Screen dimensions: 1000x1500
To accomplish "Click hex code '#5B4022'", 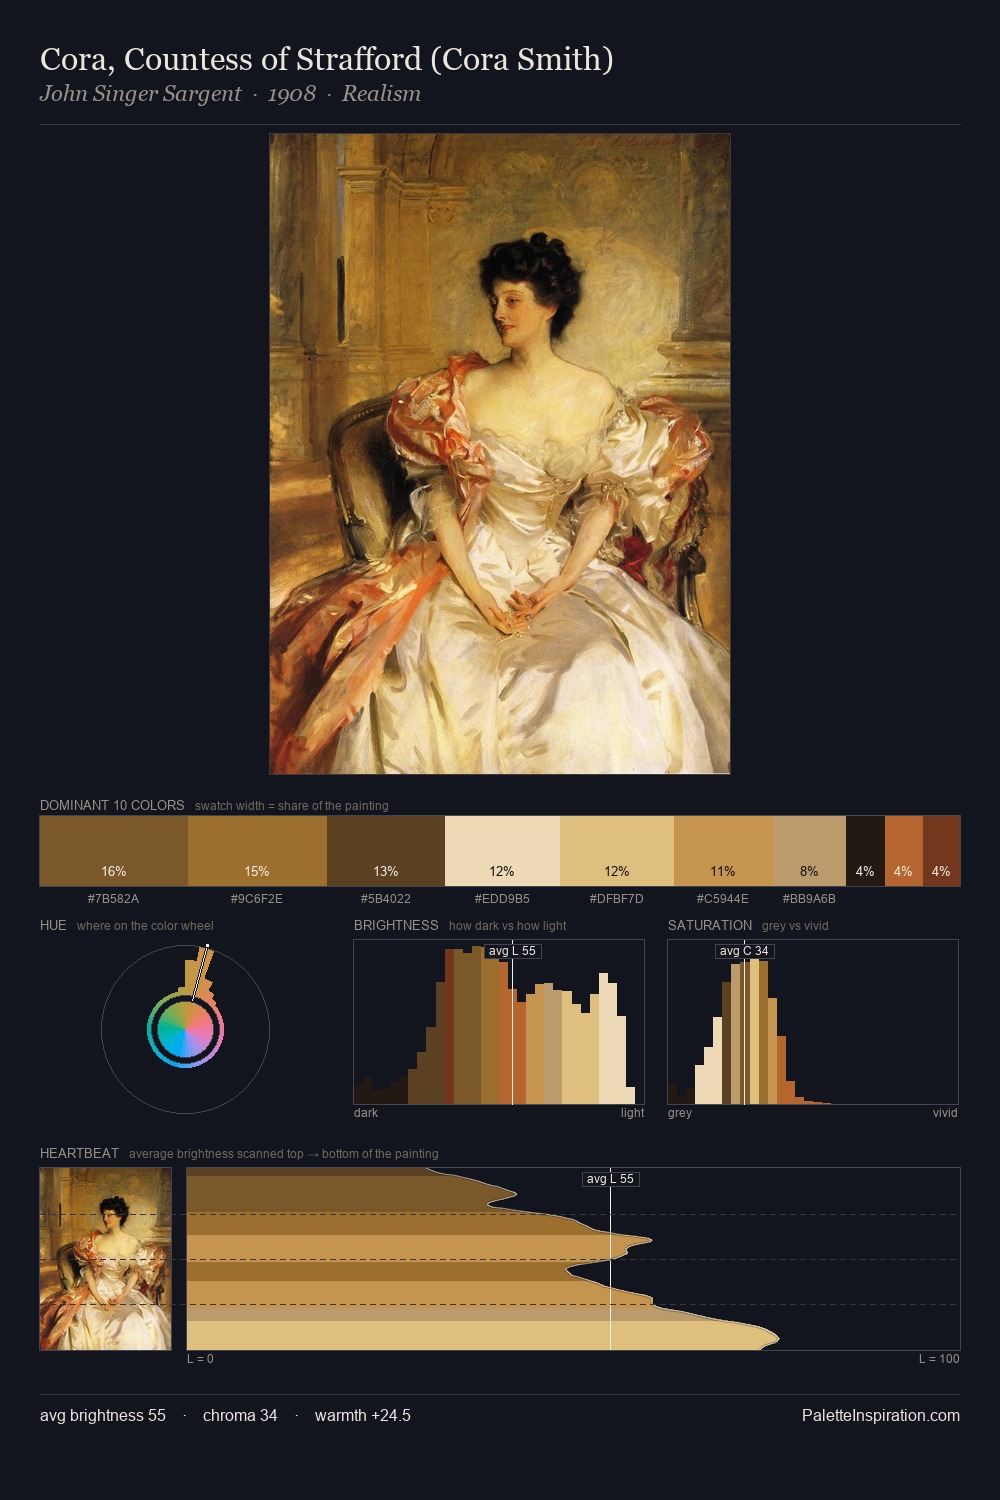I will click(x=386, y=899).
